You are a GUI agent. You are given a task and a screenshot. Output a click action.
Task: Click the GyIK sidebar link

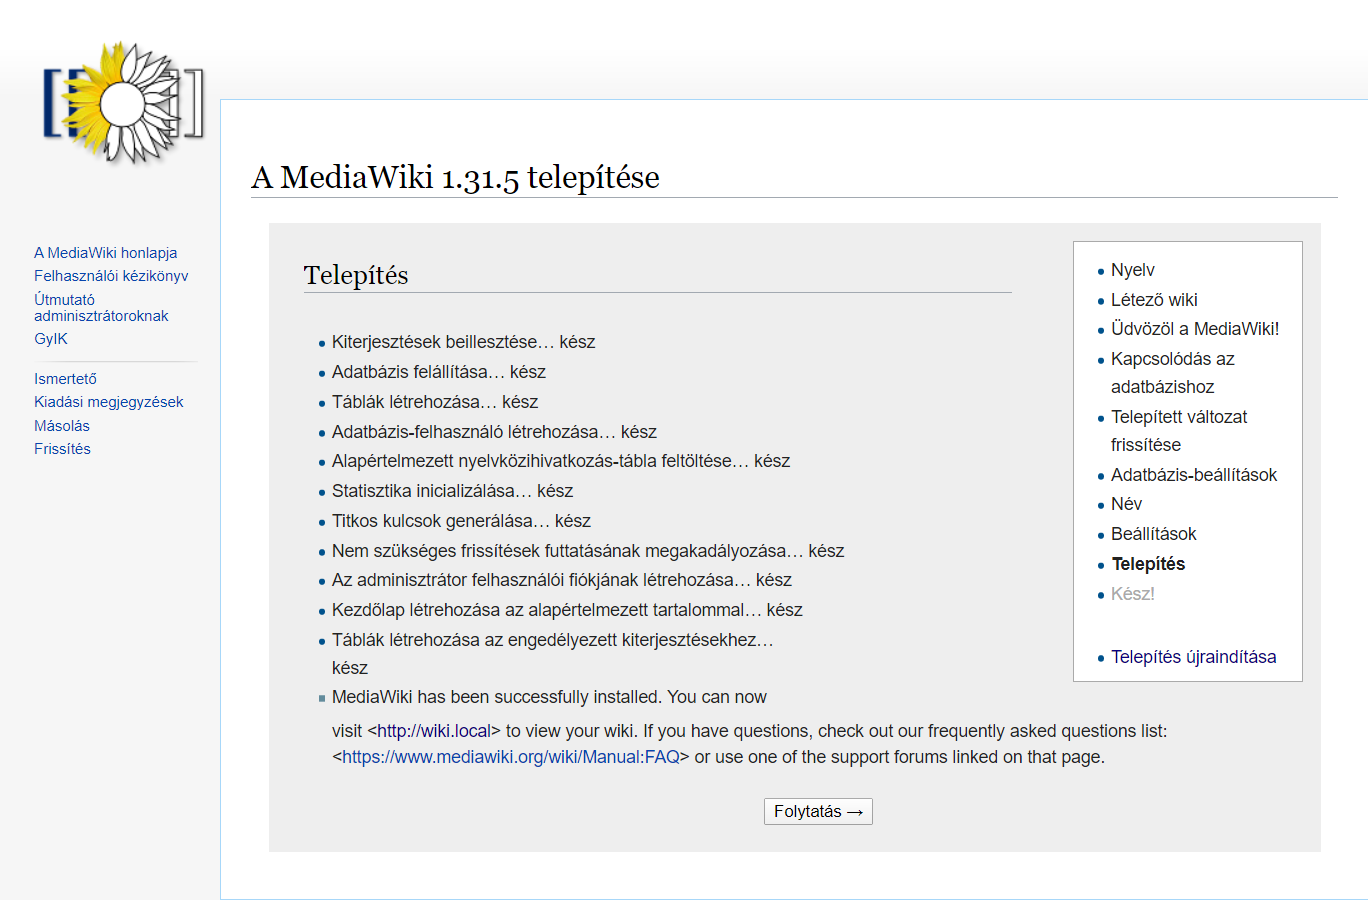[x=51, y=339]
